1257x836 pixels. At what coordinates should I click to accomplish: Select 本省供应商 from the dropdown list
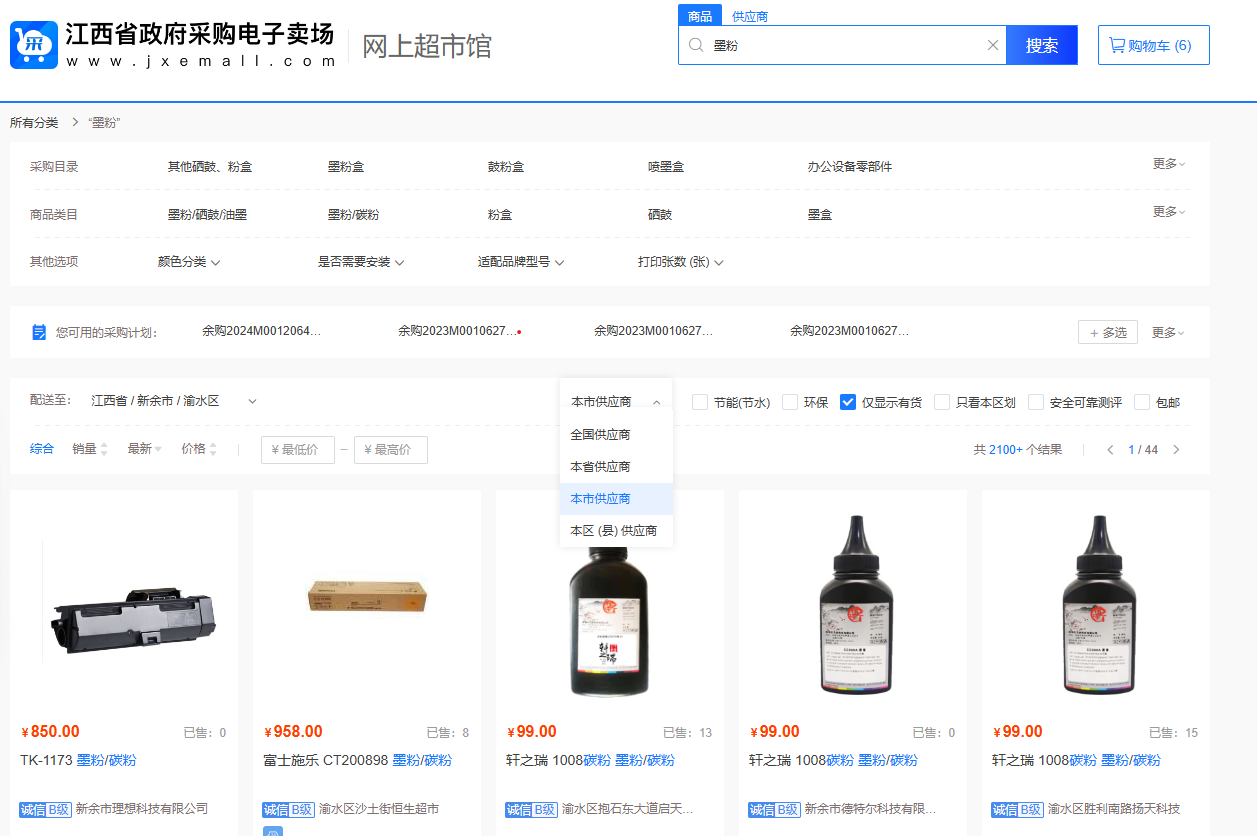[x=616, y=467]
